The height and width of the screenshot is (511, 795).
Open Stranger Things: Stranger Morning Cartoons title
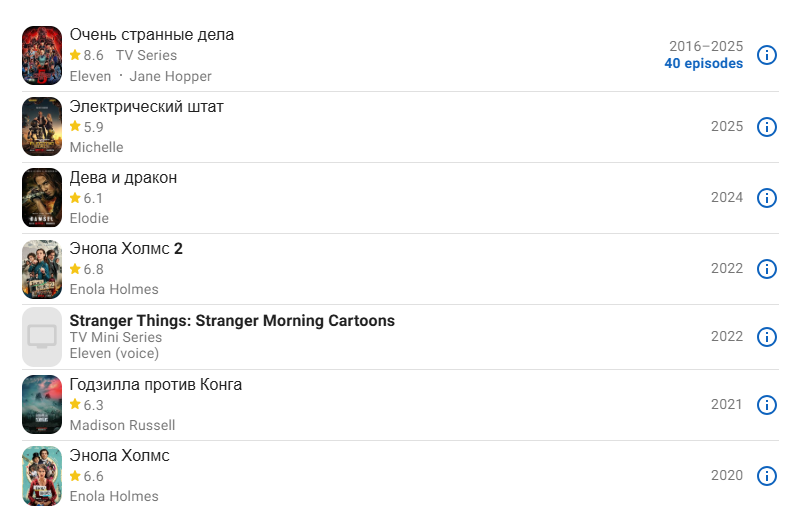(x=232, y=321)
